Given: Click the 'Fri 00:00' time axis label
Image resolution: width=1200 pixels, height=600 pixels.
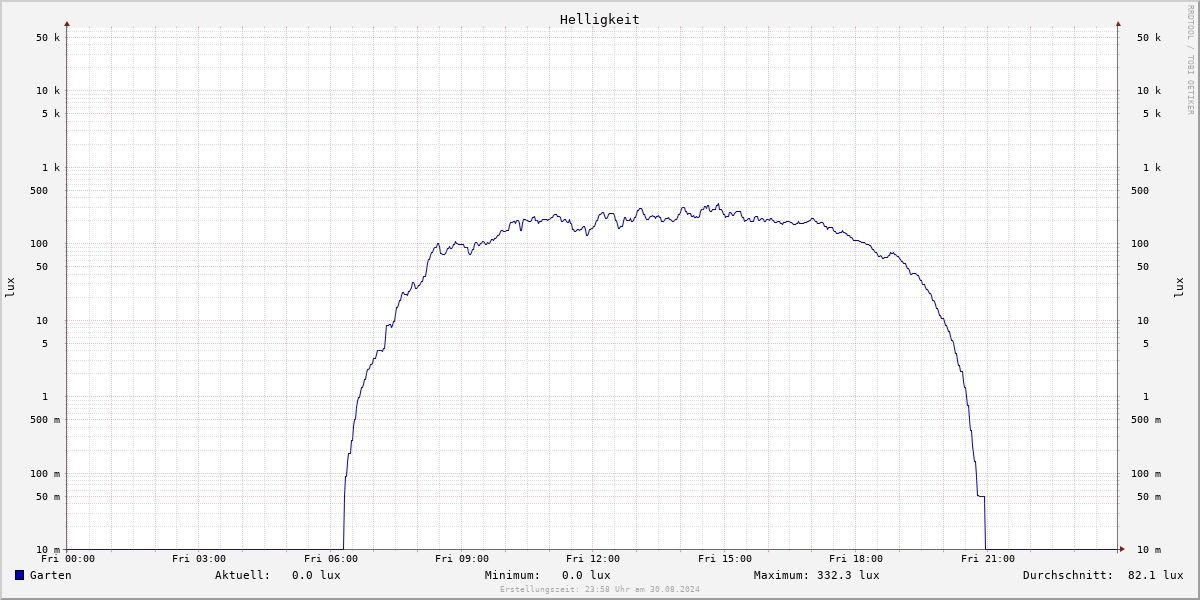Looking at the screenshot, I should pyautogui.click(x=68, y=559).
